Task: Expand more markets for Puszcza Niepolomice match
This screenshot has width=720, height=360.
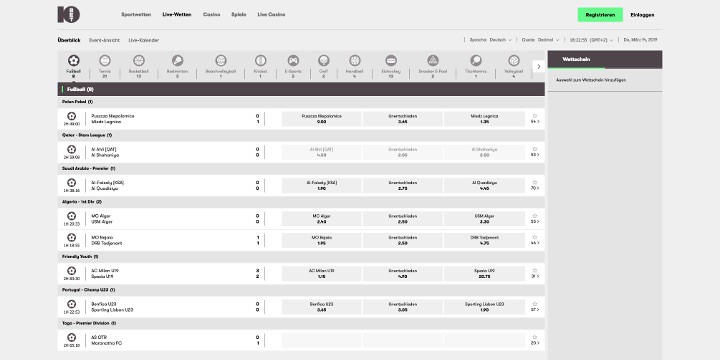Action: coord(535,122)
